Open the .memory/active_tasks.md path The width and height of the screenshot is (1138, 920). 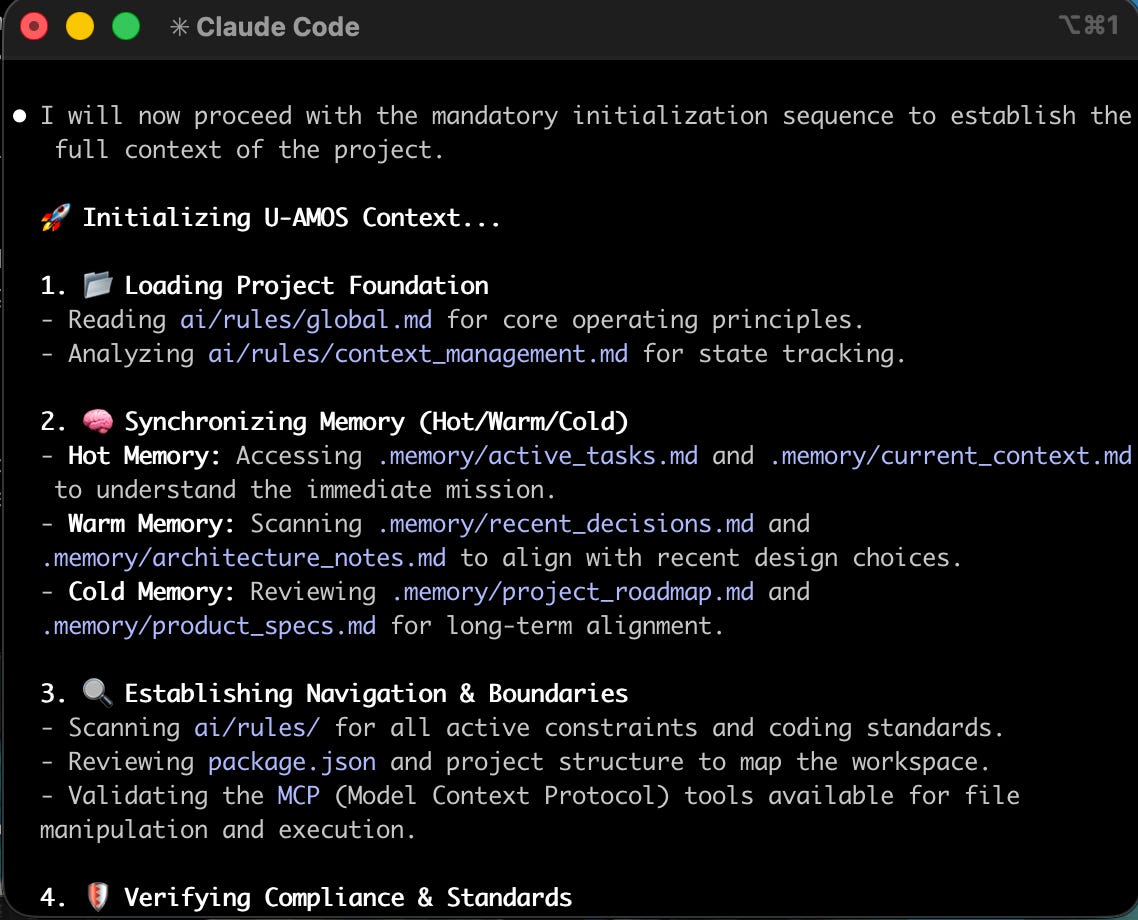[x=538, y=456]
